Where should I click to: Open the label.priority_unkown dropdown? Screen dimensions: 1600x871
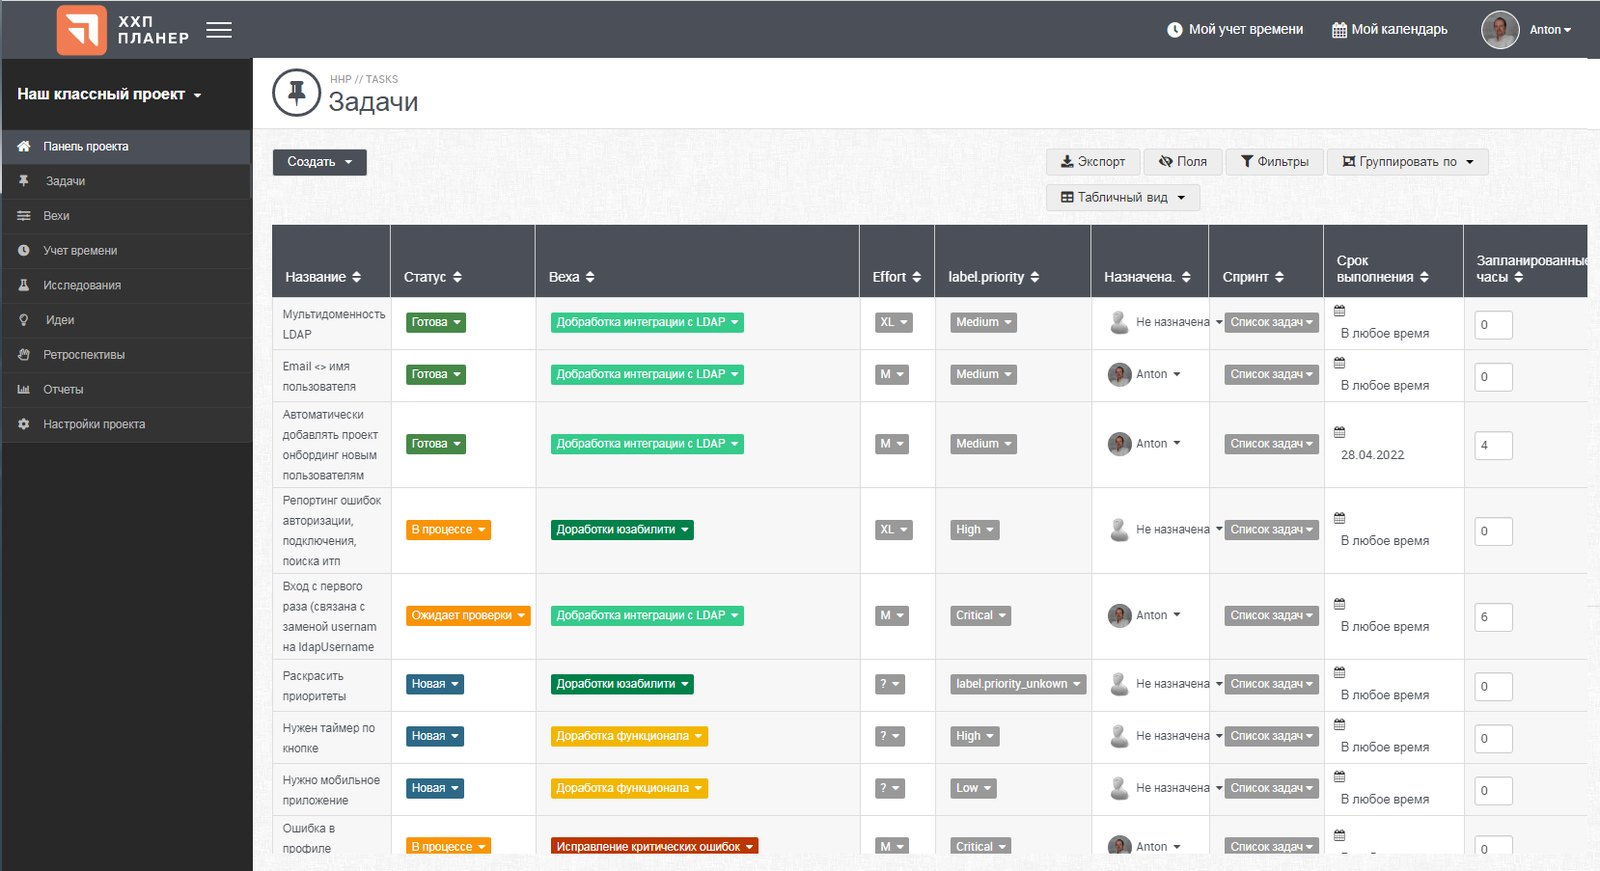coord(1018,684)
